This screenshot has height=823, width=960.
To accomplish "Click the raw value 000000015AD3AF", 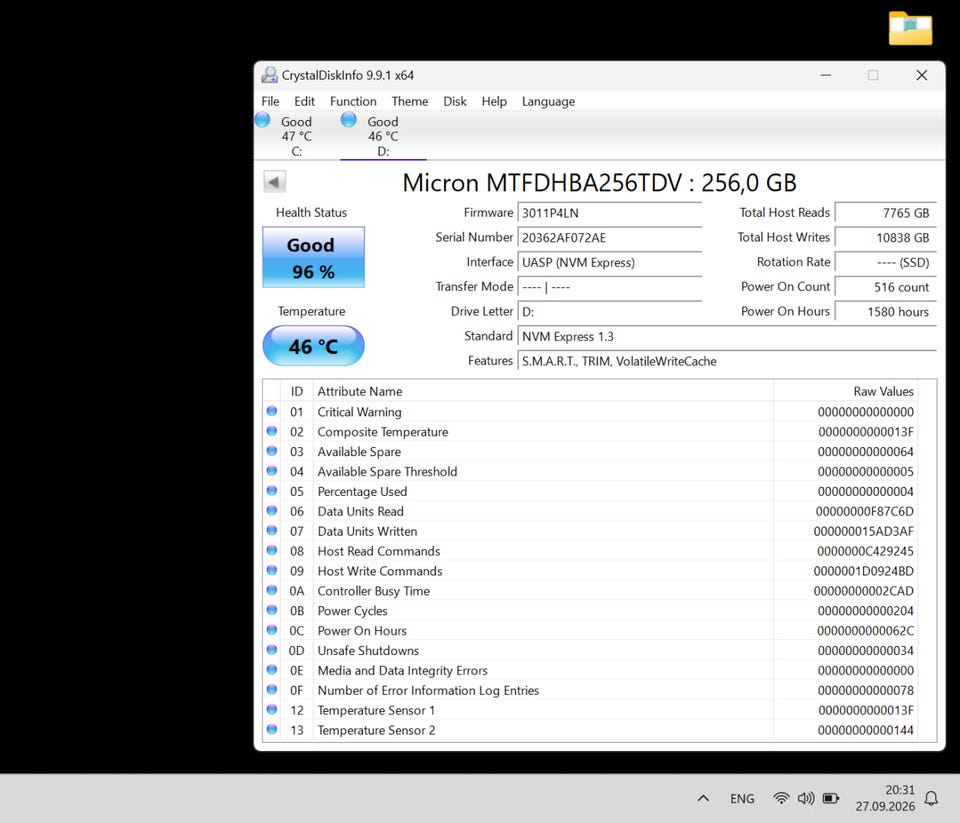I will click(x=863, y=531).
